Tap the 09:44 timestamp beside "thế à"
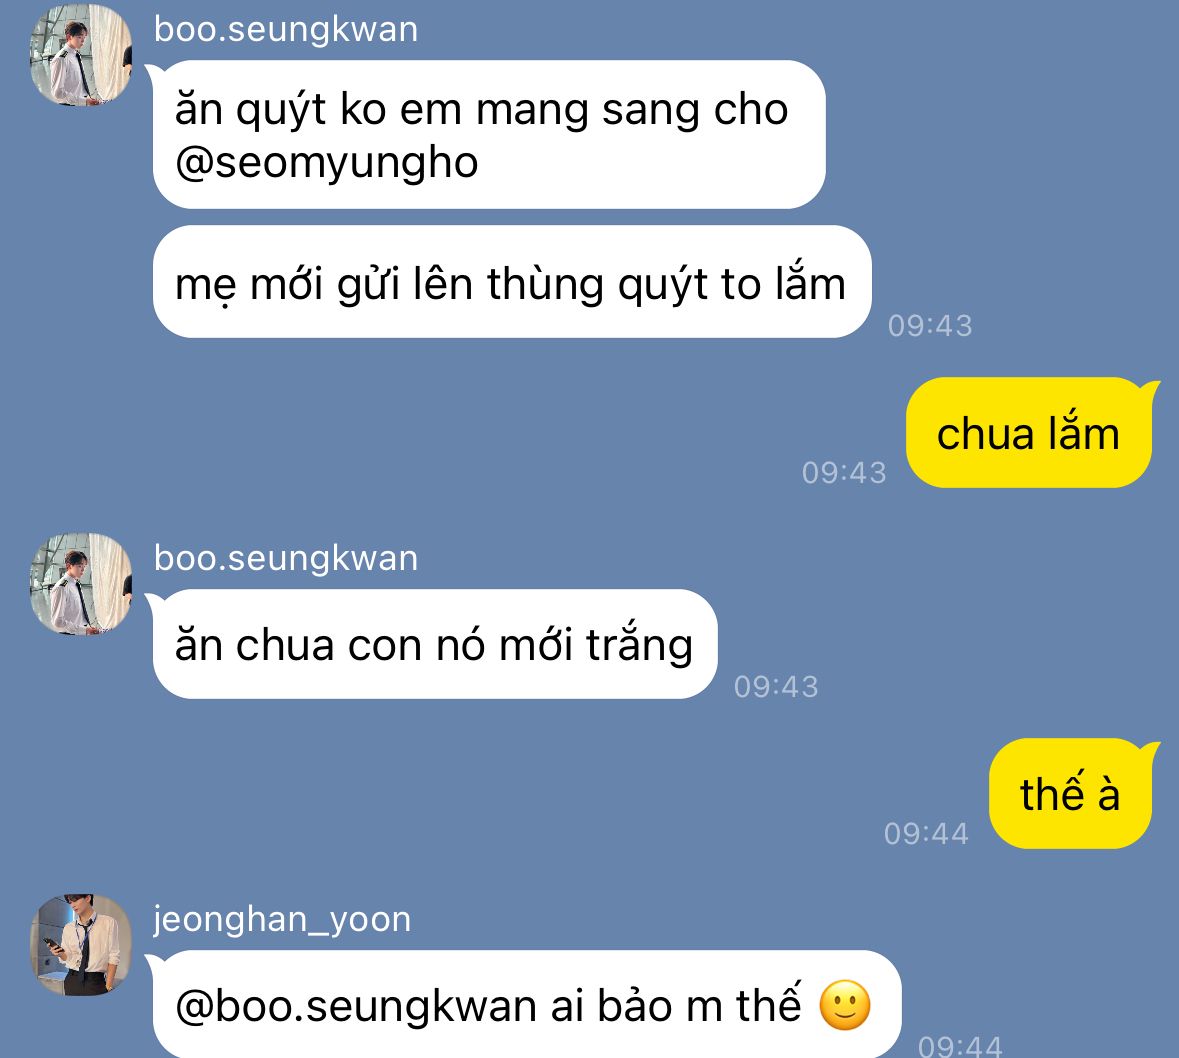 tap(926, 833)
